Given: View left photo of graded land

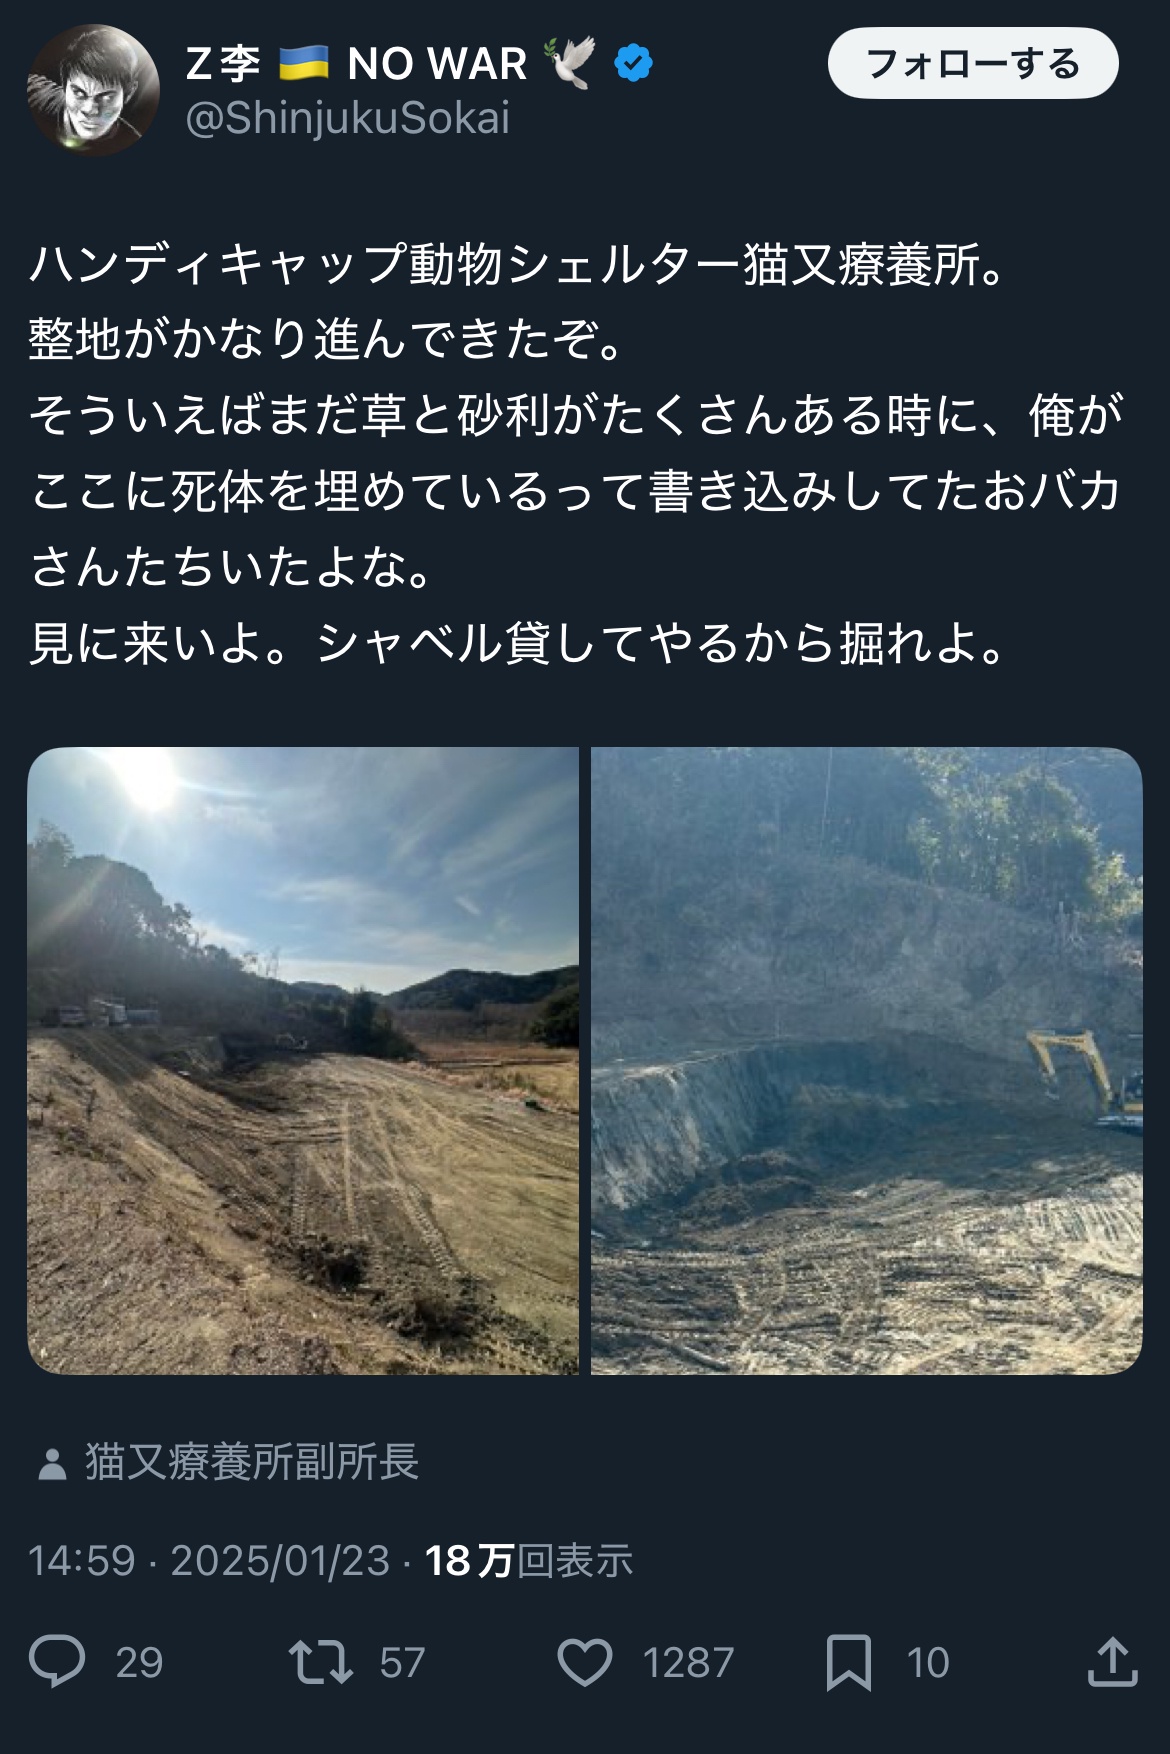Looking at the screenshot, I should [x=303, y=1060].
